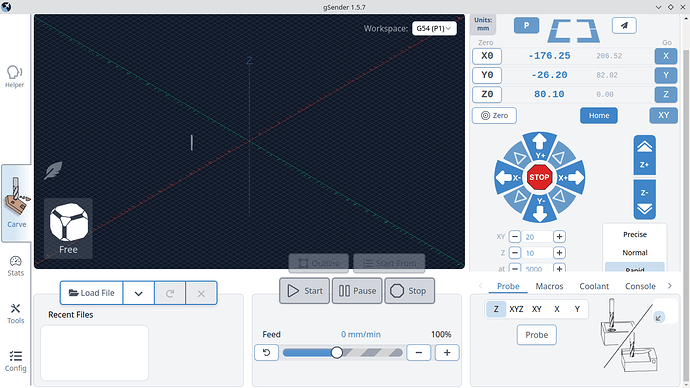690x388 pixels.
Task: Increase feed override with plus button
Action: click(x=447, y=352)
